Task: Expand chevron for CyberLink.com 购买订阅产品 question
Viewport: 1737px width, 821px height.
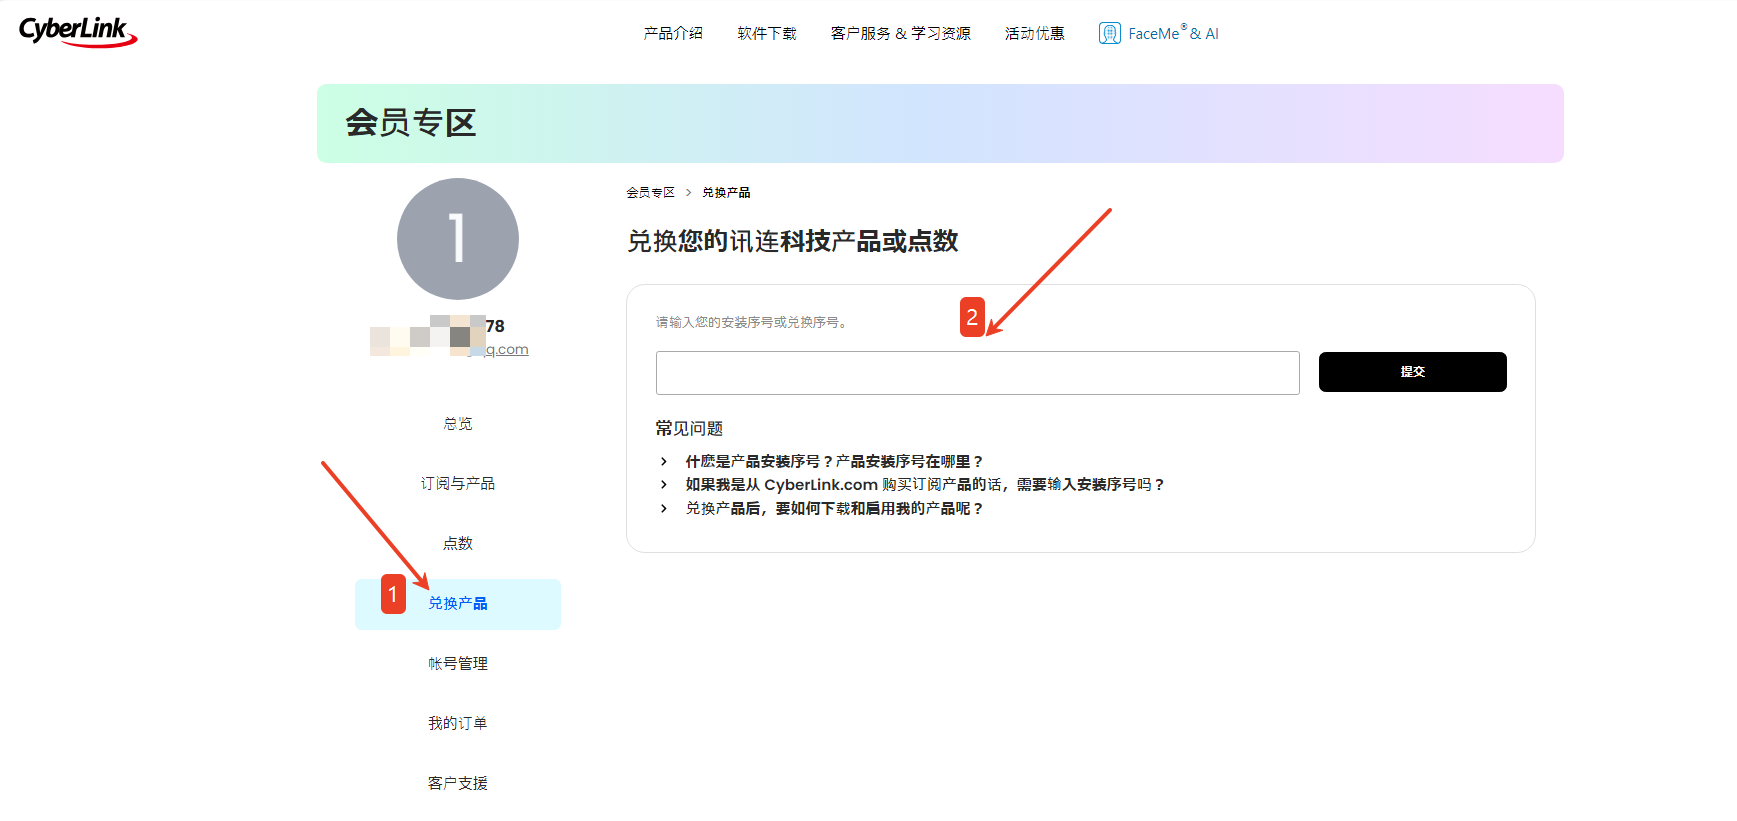Action: (x=664, y=484)
